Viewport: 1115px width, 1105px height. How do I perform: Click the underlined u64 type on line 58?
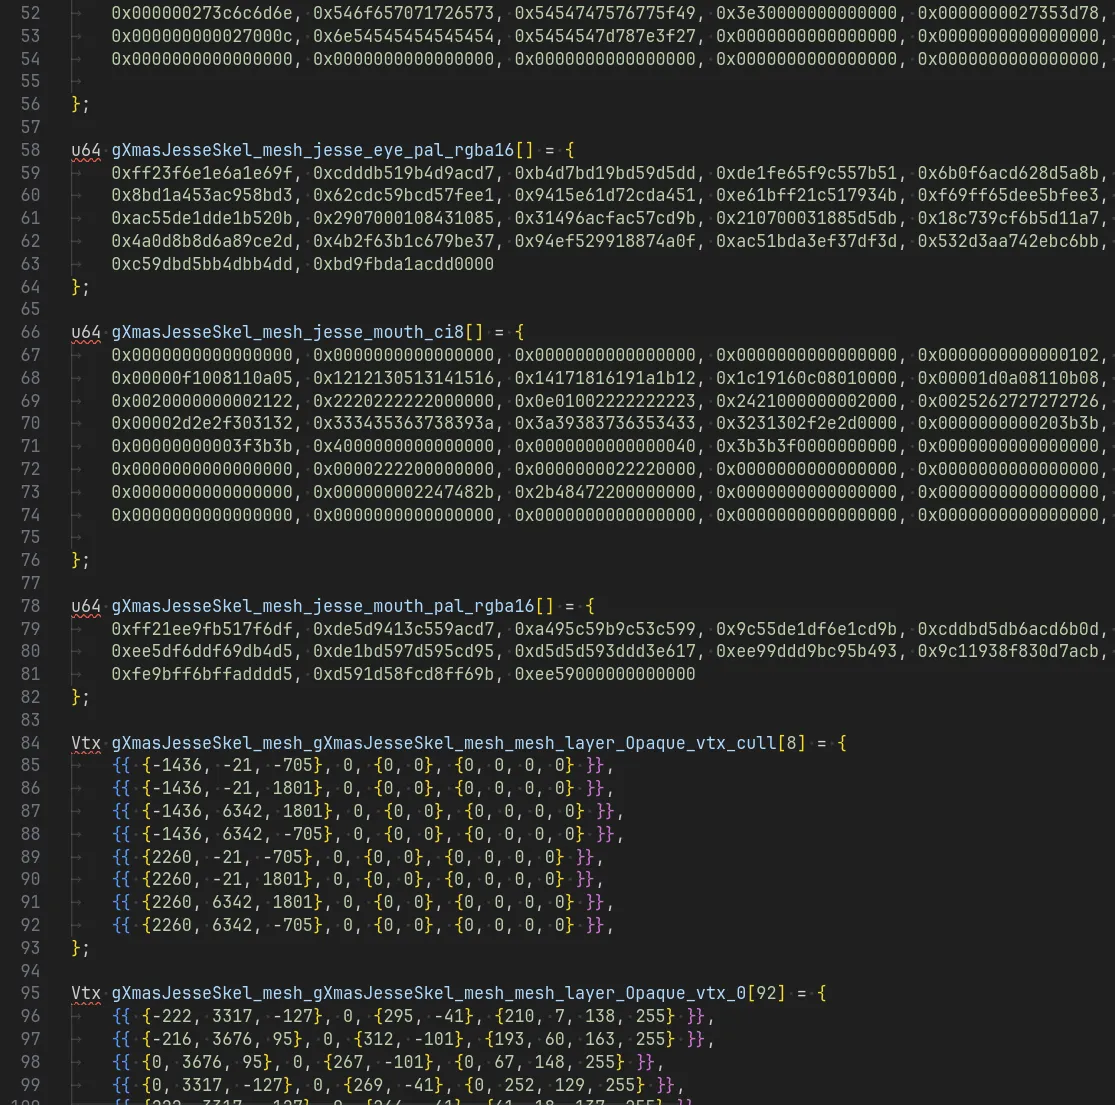tap(86, 150)
